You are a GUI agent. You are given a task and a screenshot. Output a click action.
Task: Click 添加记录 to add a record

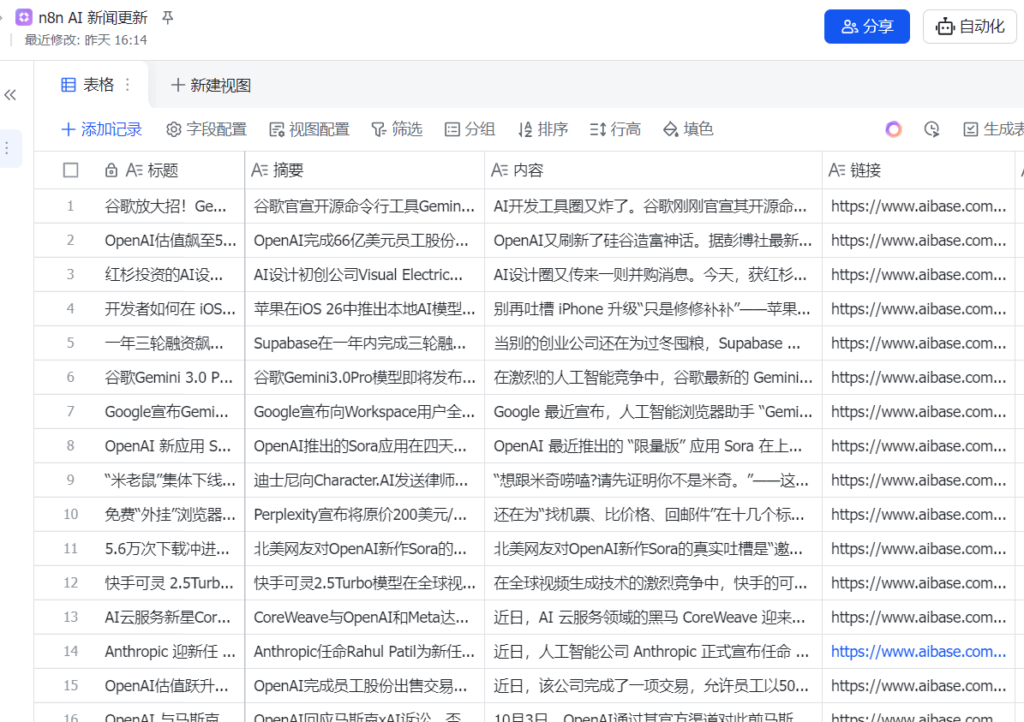(102, 129)
